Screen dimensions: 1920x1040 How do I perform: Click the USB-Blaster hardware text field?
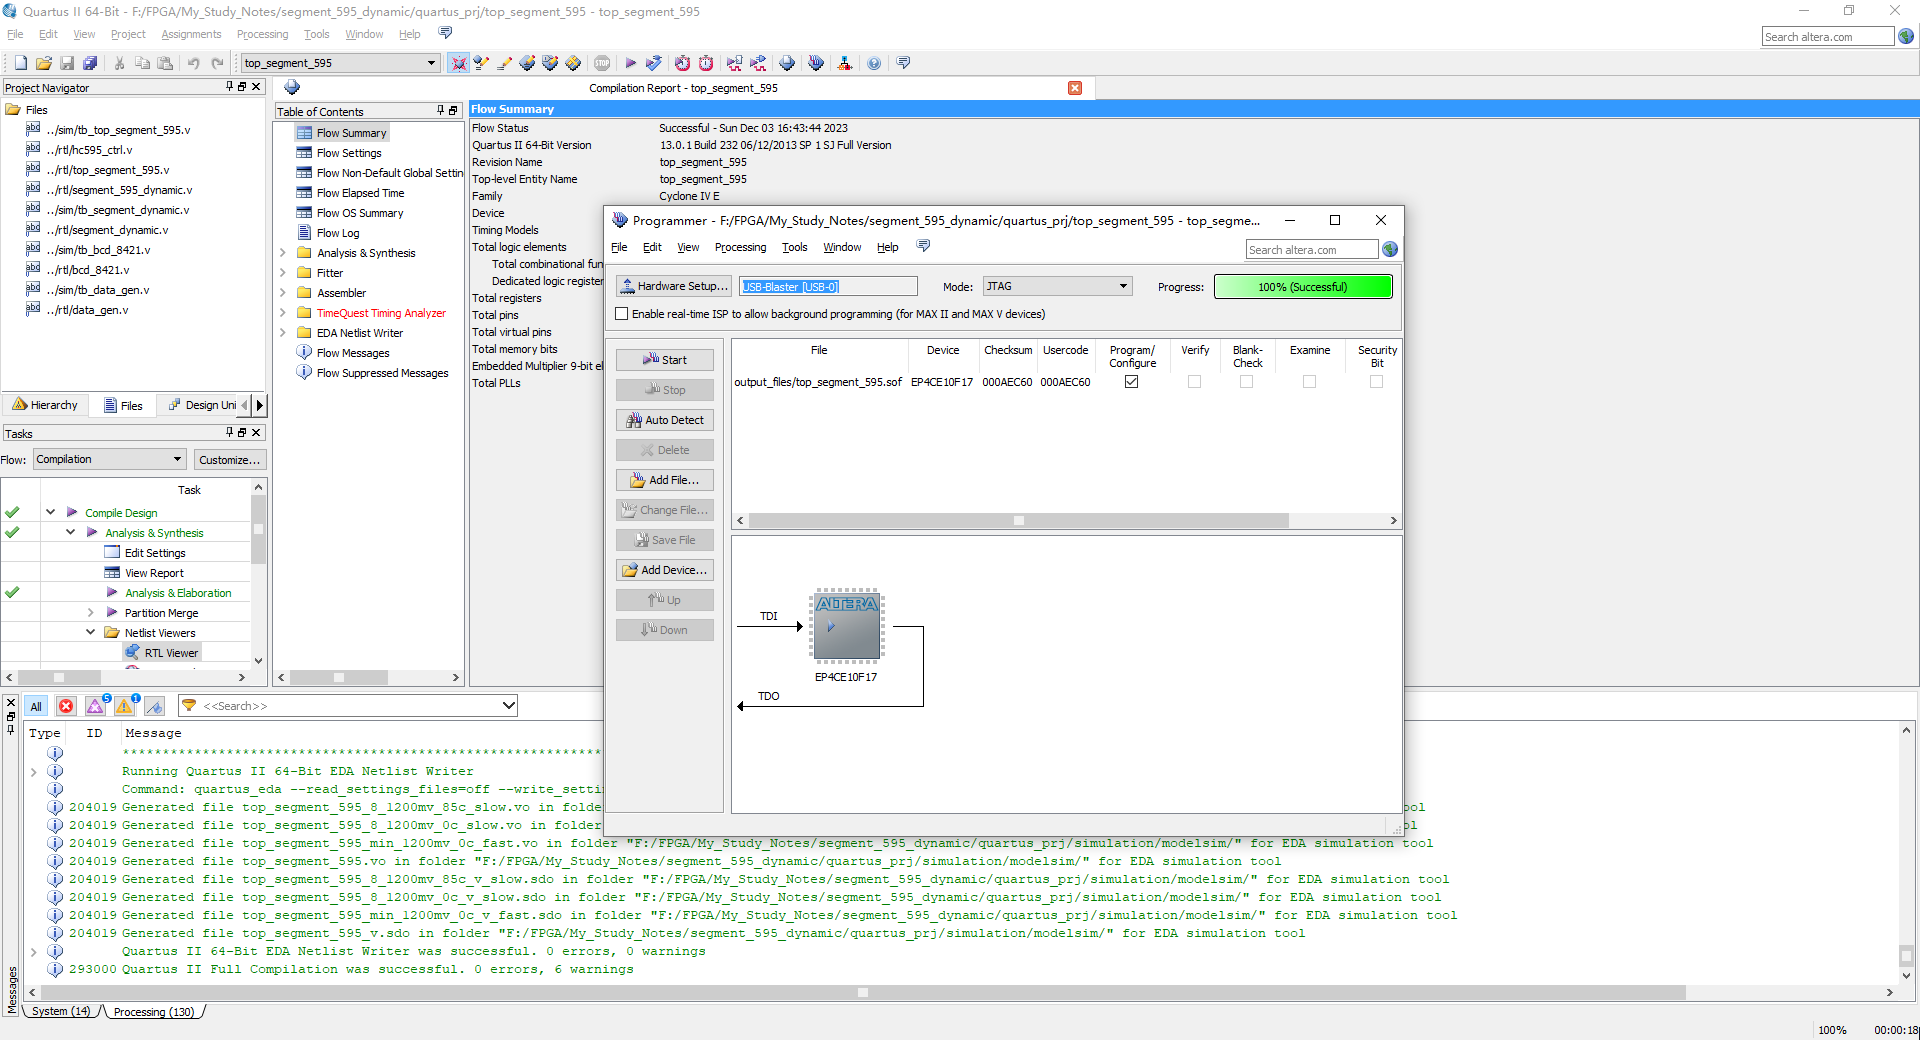click(828, 286)
